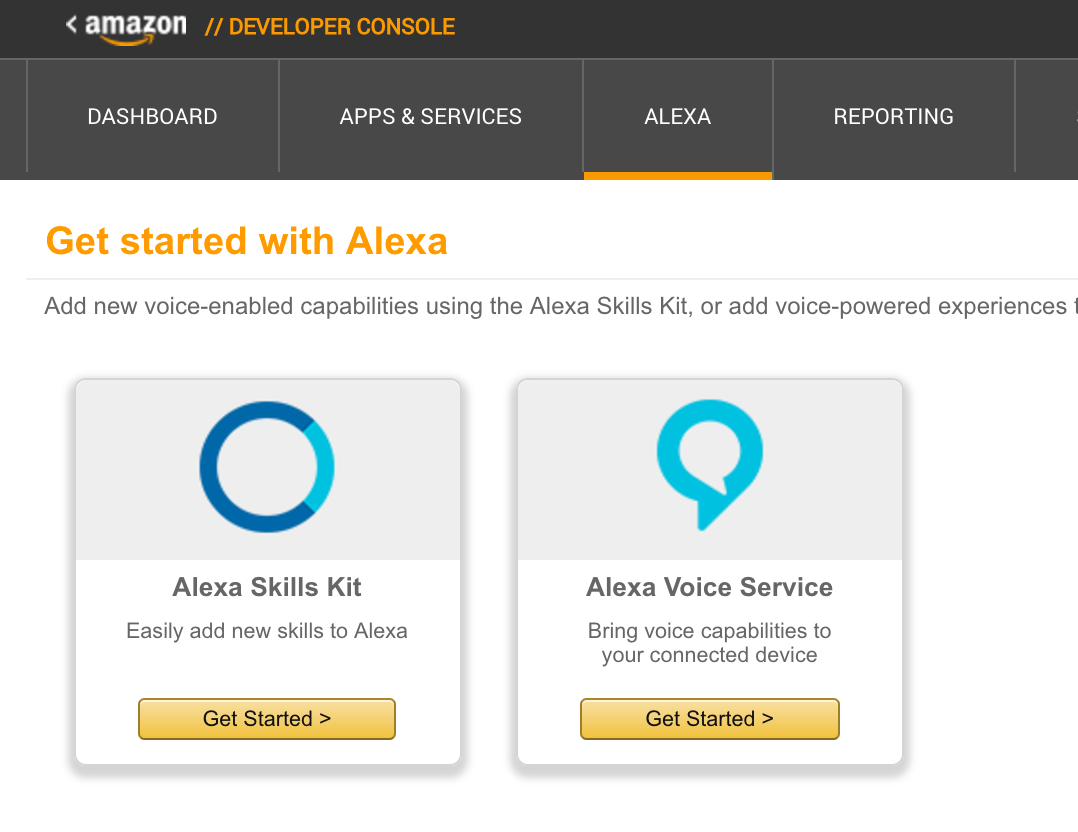Viewport: 1078px width, 832px height.
Task: Click the Alexa Skills Kit card title
Action: (x=267, y=587)
